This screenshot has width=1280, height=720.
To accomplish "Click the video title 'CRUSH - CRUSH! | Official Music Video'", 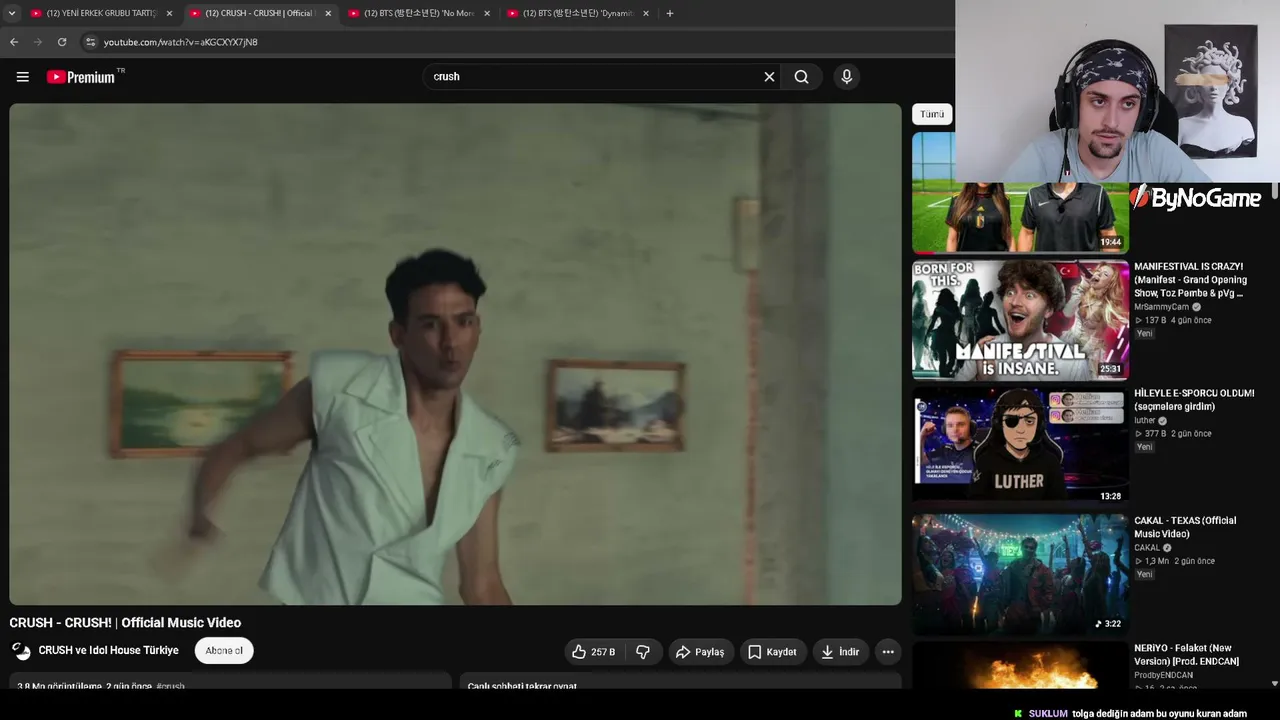I will (125, 623).
